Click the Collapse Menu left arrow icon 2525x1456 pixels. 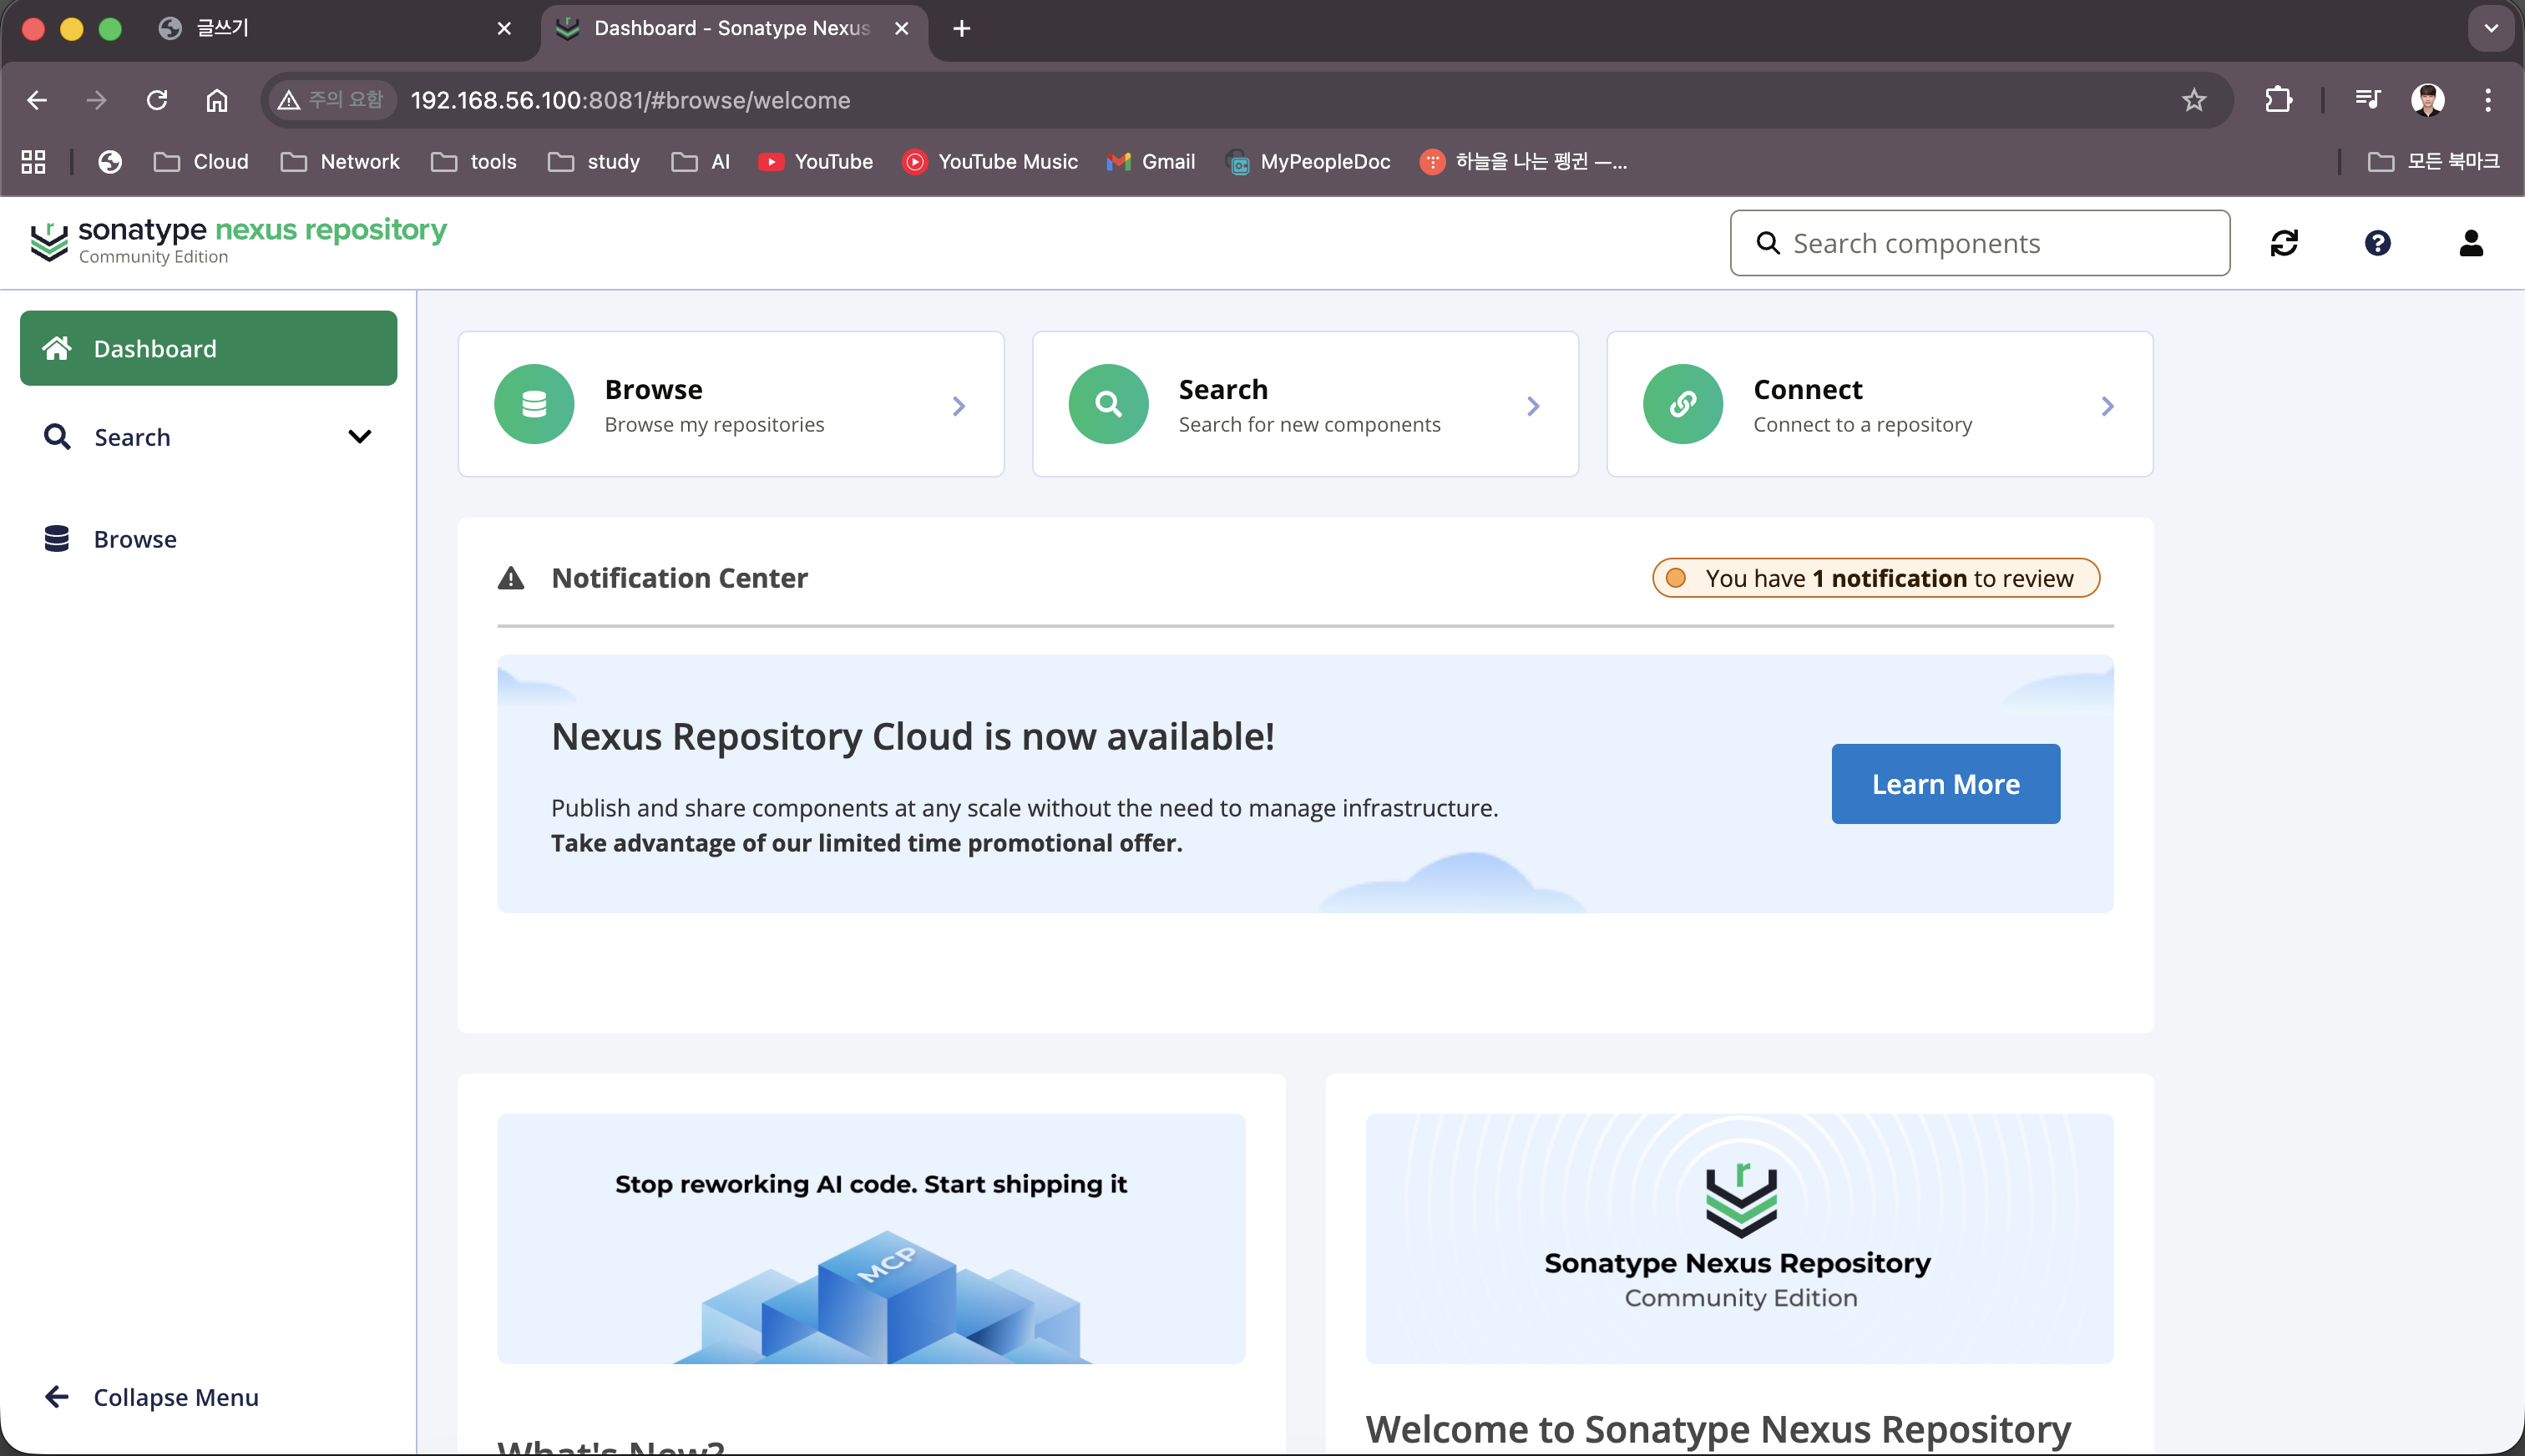pos(57,1397)
